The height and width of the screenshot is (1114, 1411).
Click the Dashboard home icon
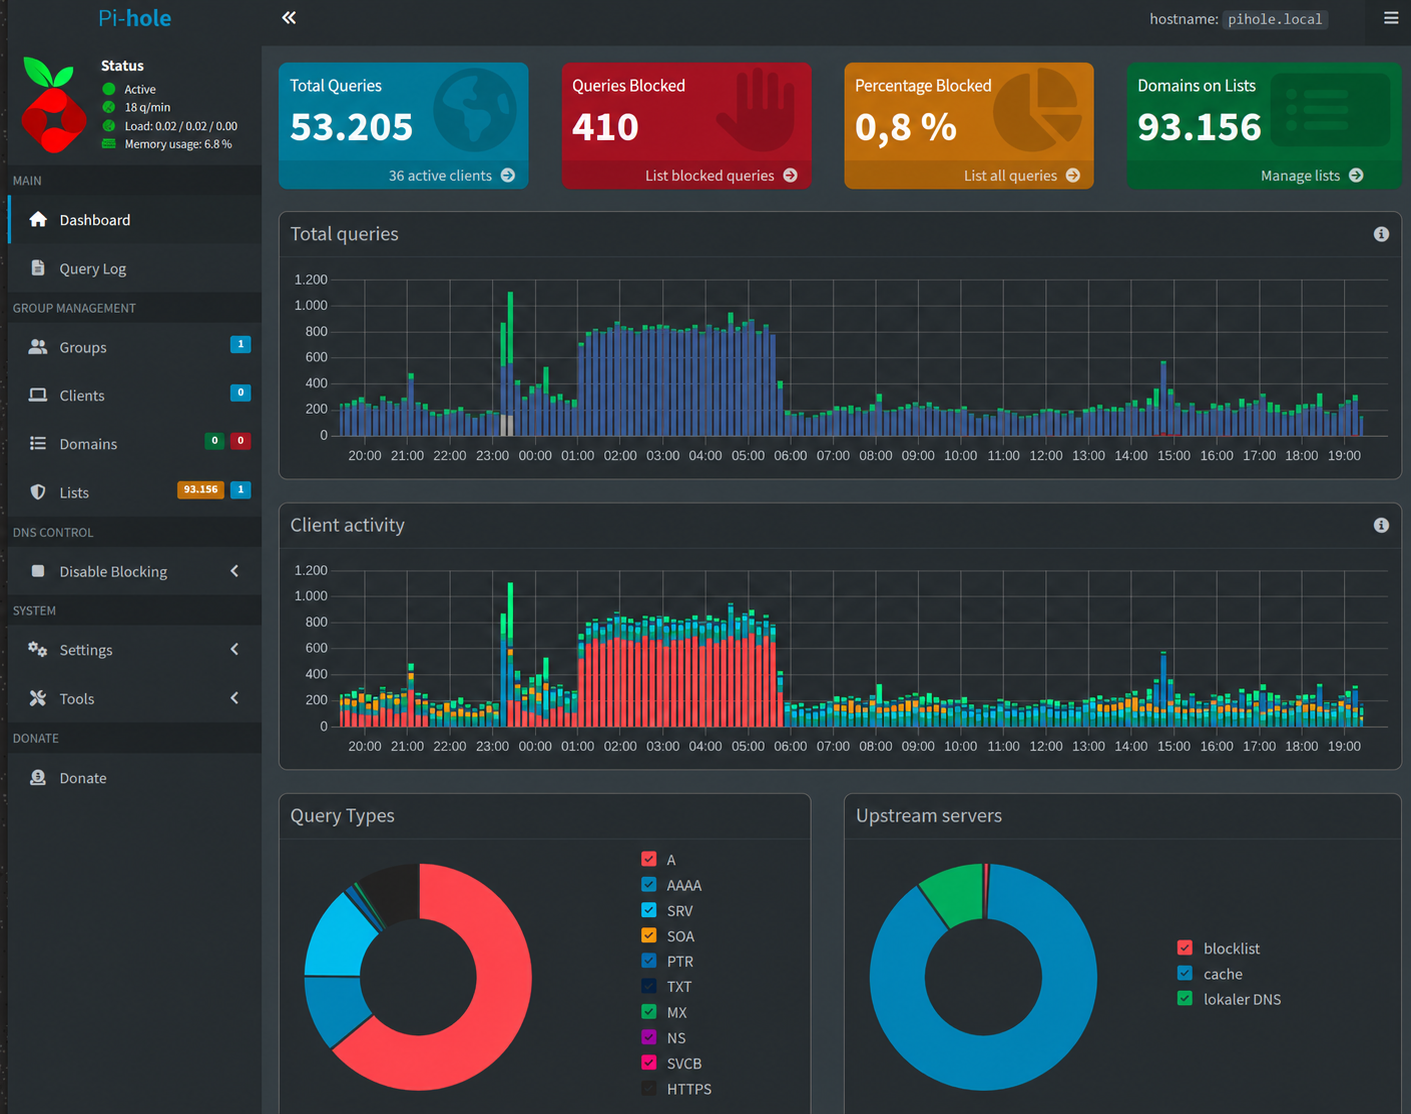[38, 220]
